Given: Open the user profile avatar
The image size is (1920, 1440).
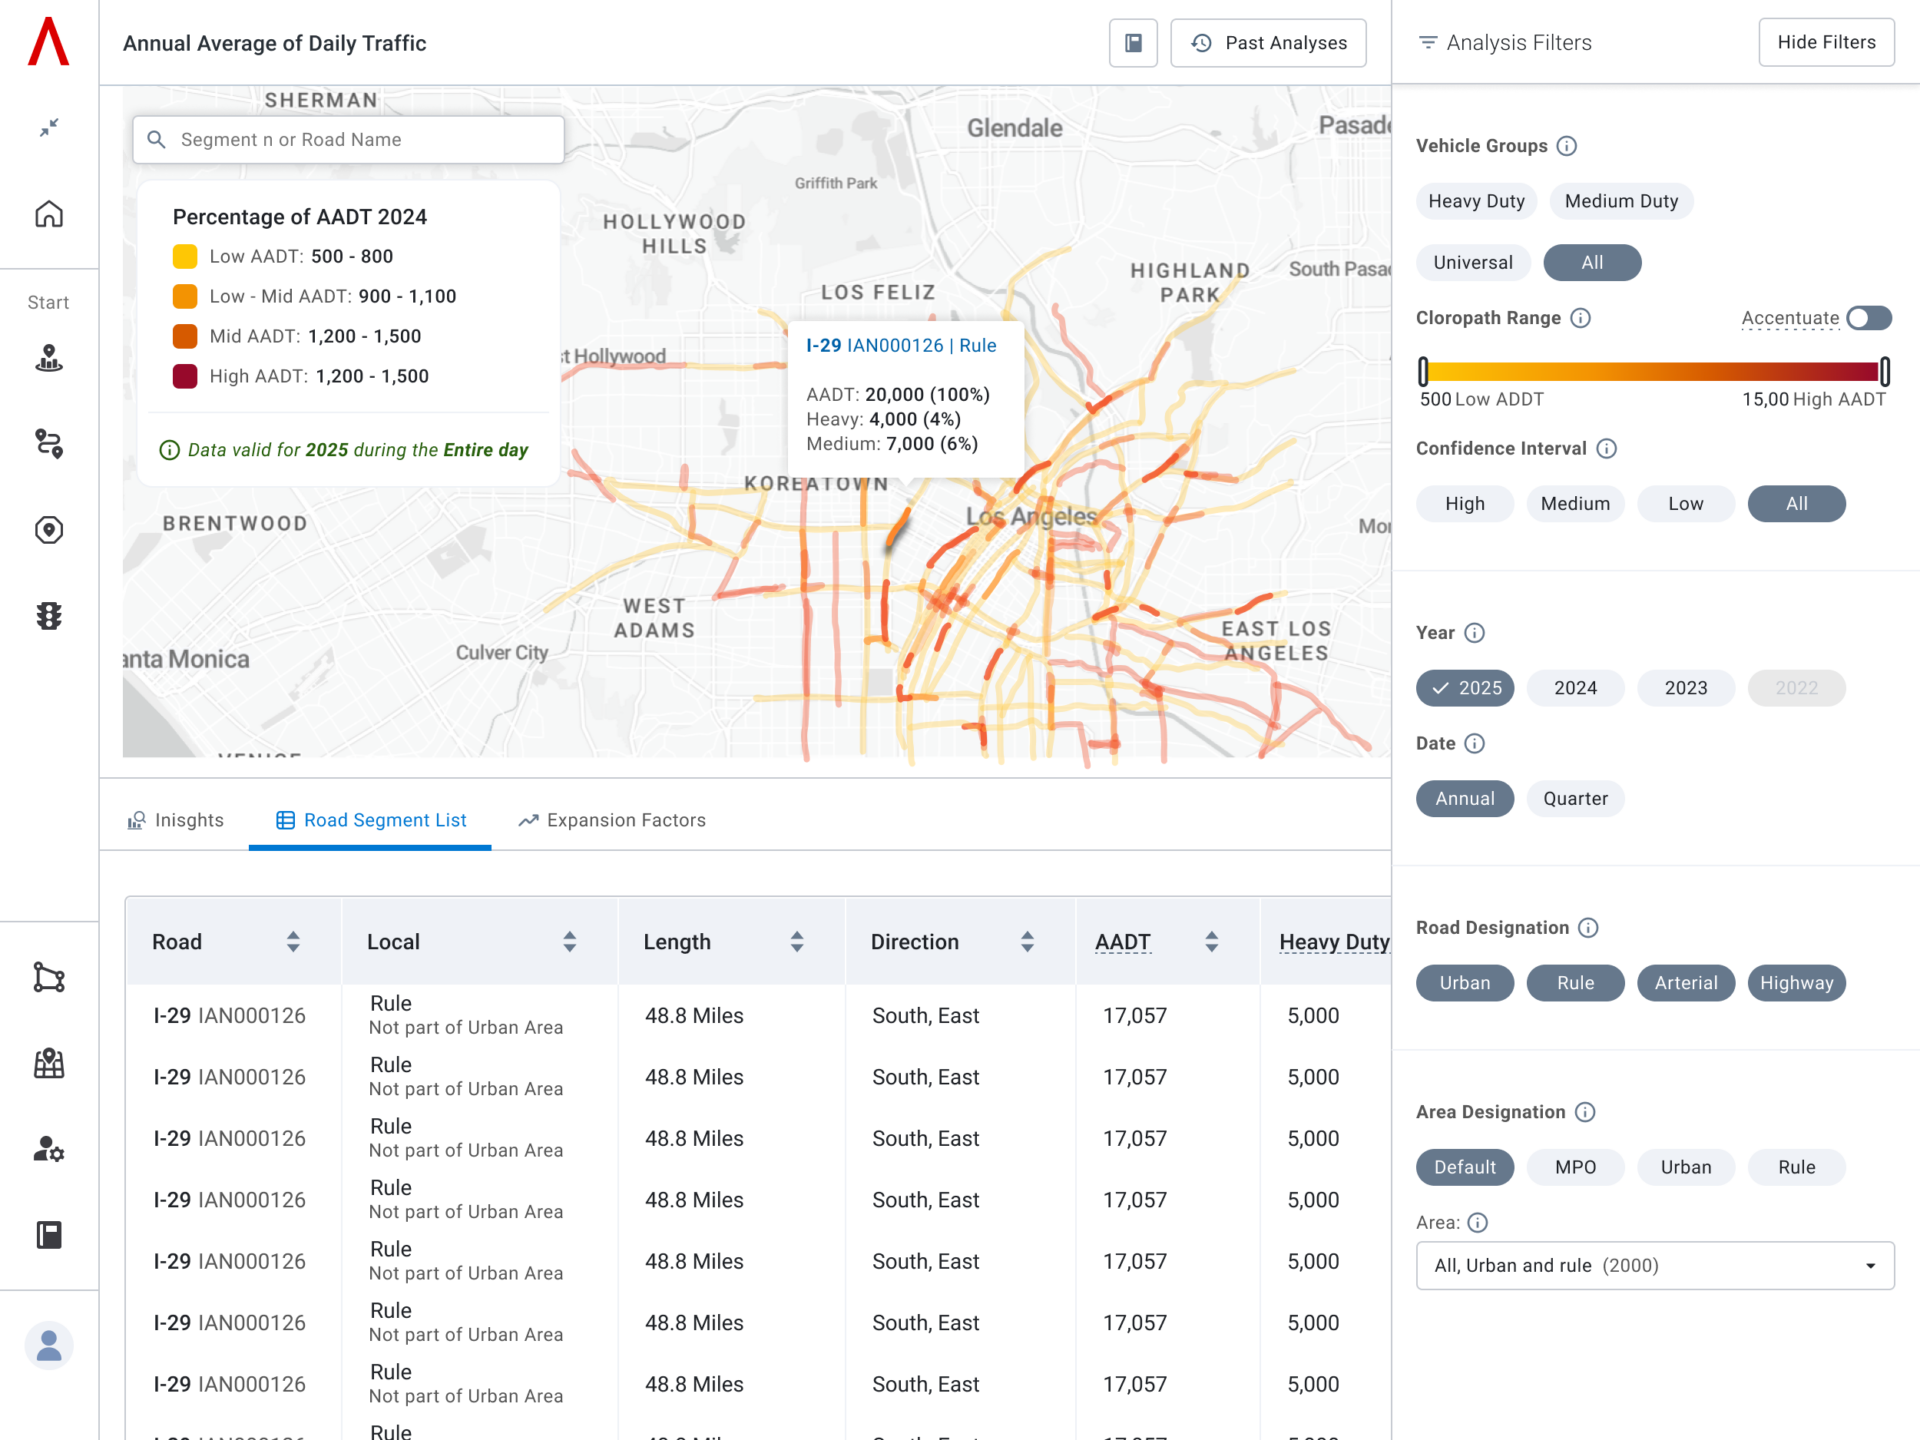Looking at the screenshot, I should coord(49,1346).
